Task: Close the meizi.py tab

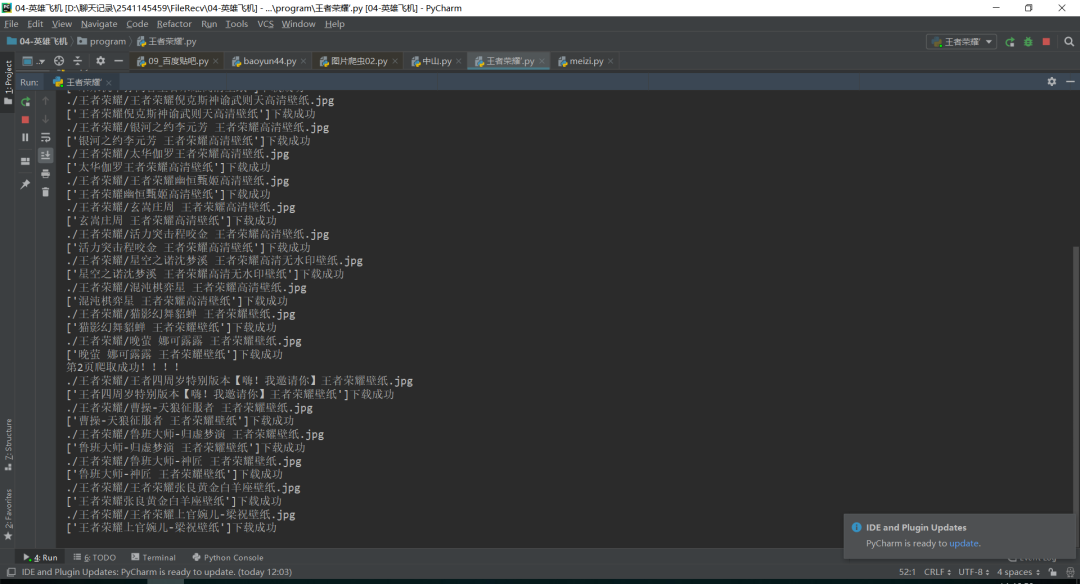Action: tap(611, 61)
